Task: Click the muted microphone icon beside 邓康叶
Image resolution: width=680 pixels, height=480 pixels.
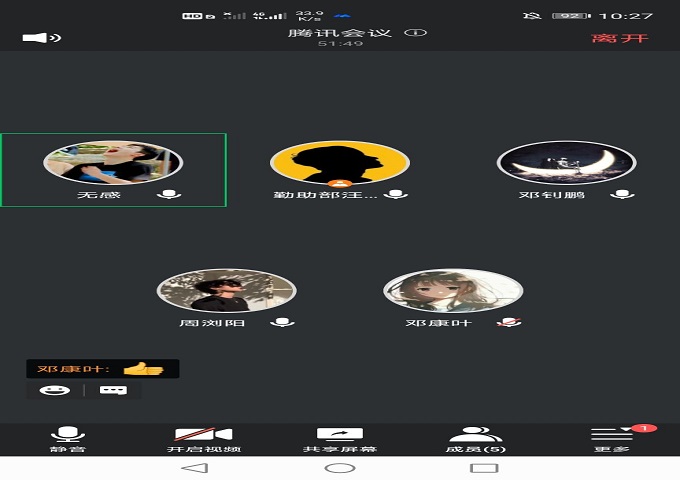Action: pyautogui.click(x=510, y=322)
